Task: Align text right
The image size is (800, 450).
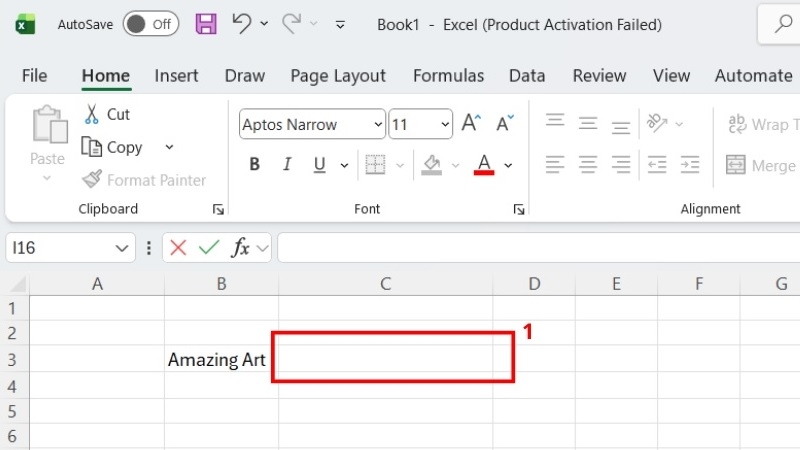Action: coord(621,164)
